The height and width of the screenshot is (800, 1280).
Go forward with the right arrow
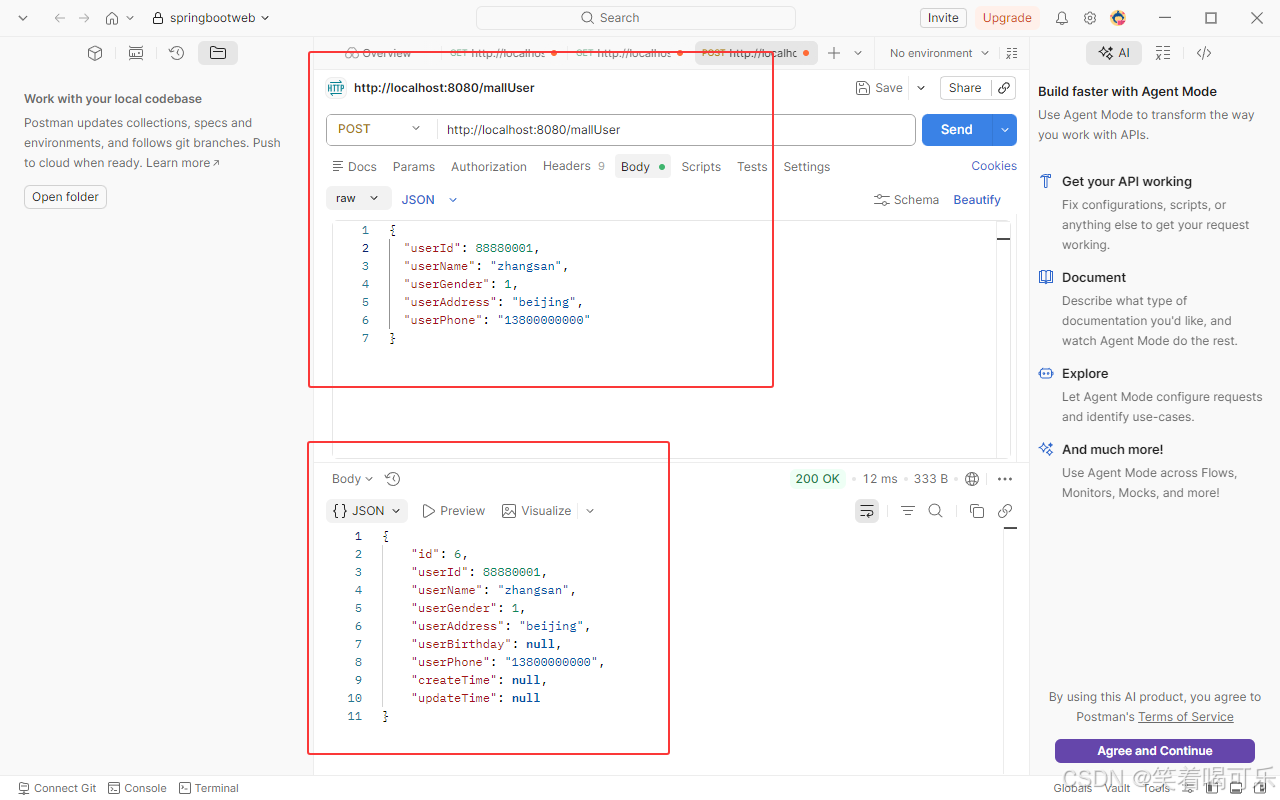click(85, 18)
